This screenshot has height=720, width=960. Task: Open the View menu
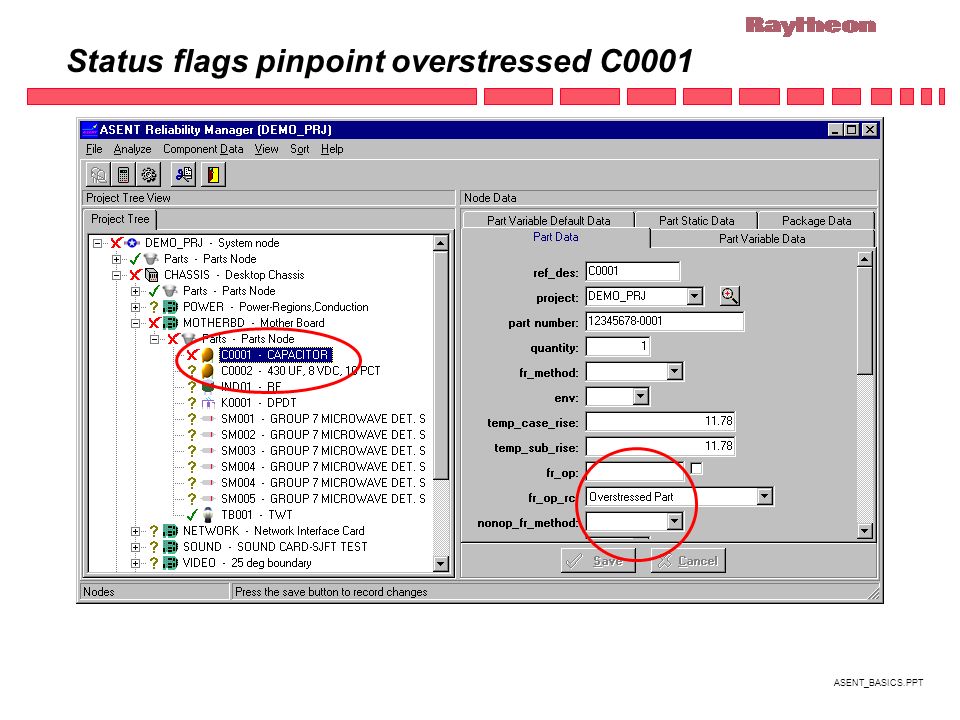point(266,149)
